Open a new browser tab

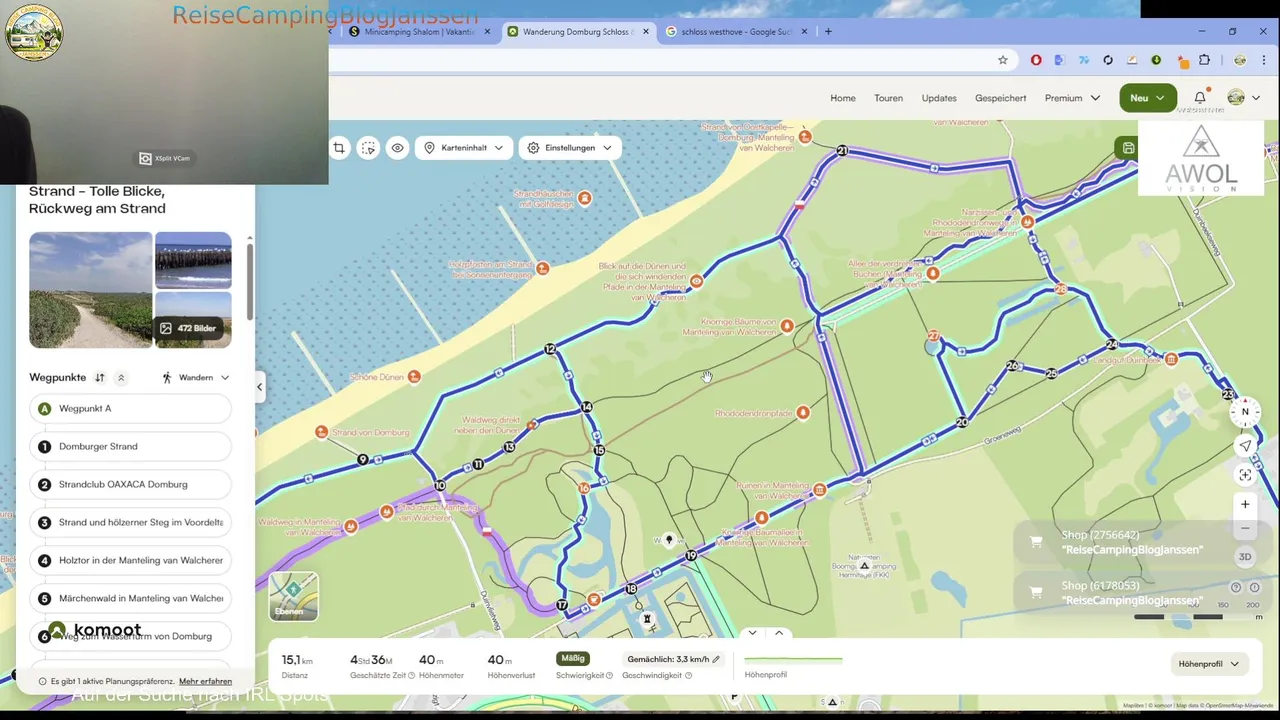[x=828, y=32]
